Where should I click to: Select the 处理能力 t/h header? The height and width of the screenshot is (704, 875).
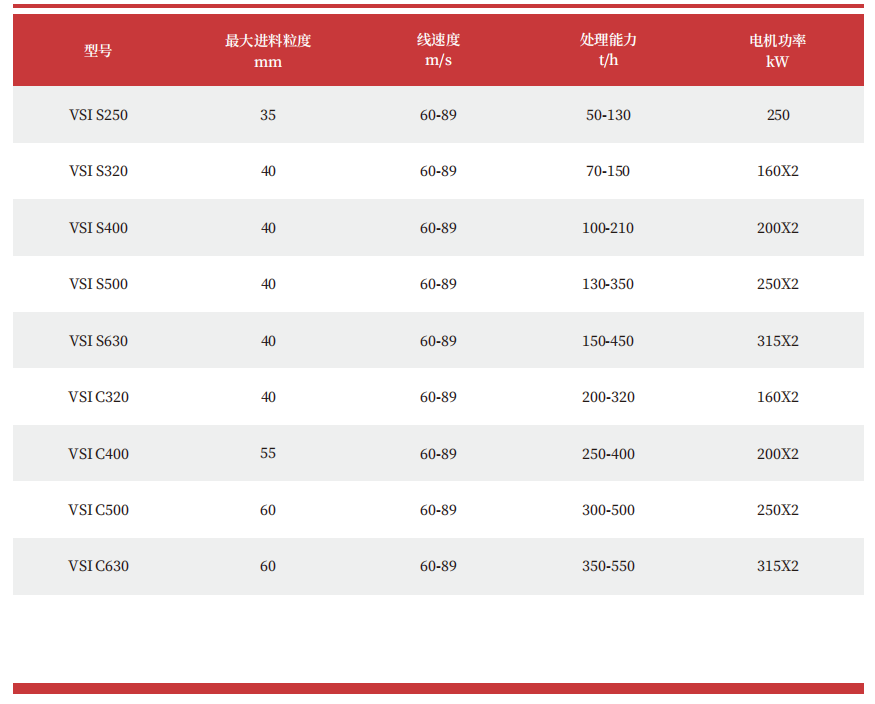(608, 50)
